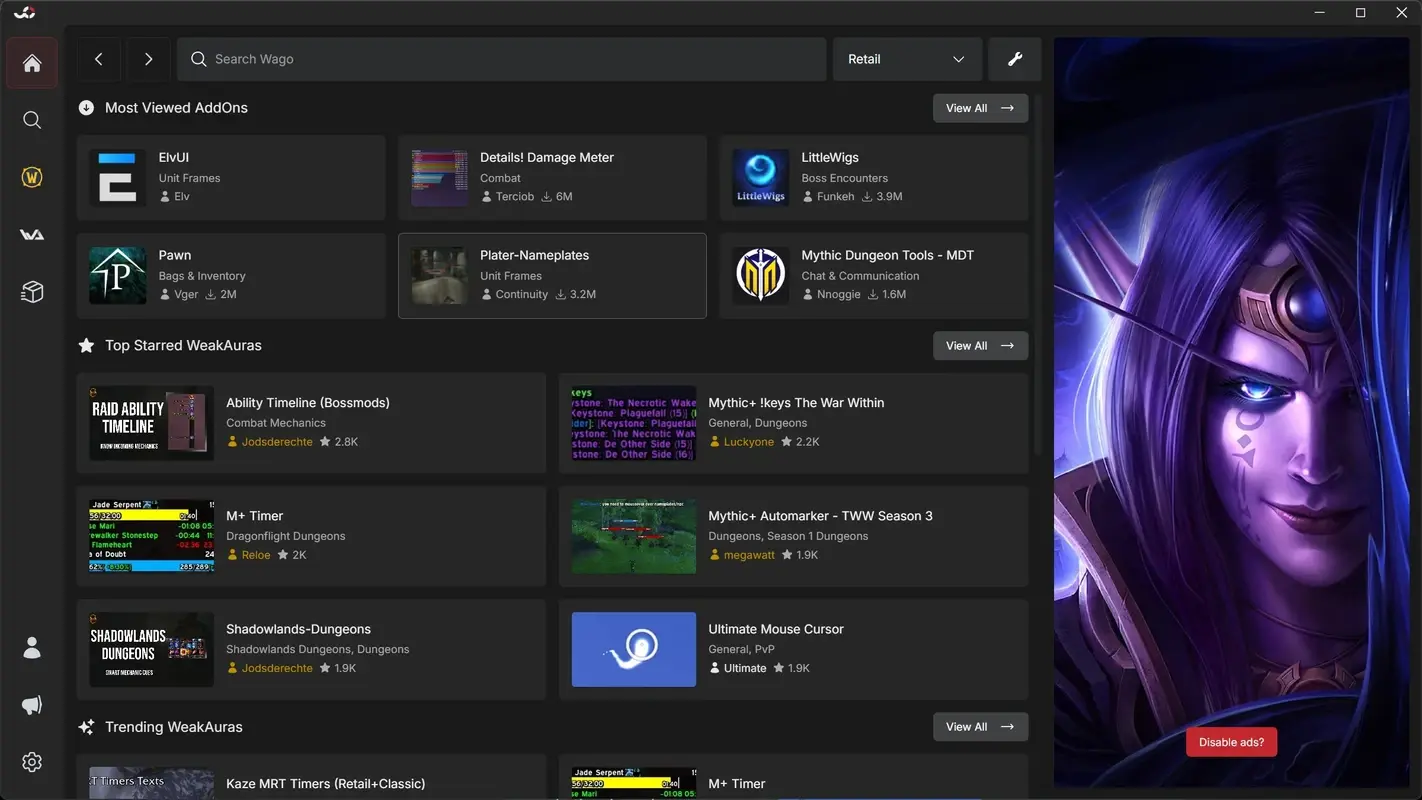Click the Search Wago input field
The width and height of the screenshot is (1422, 800).
[x=500, y=59]
